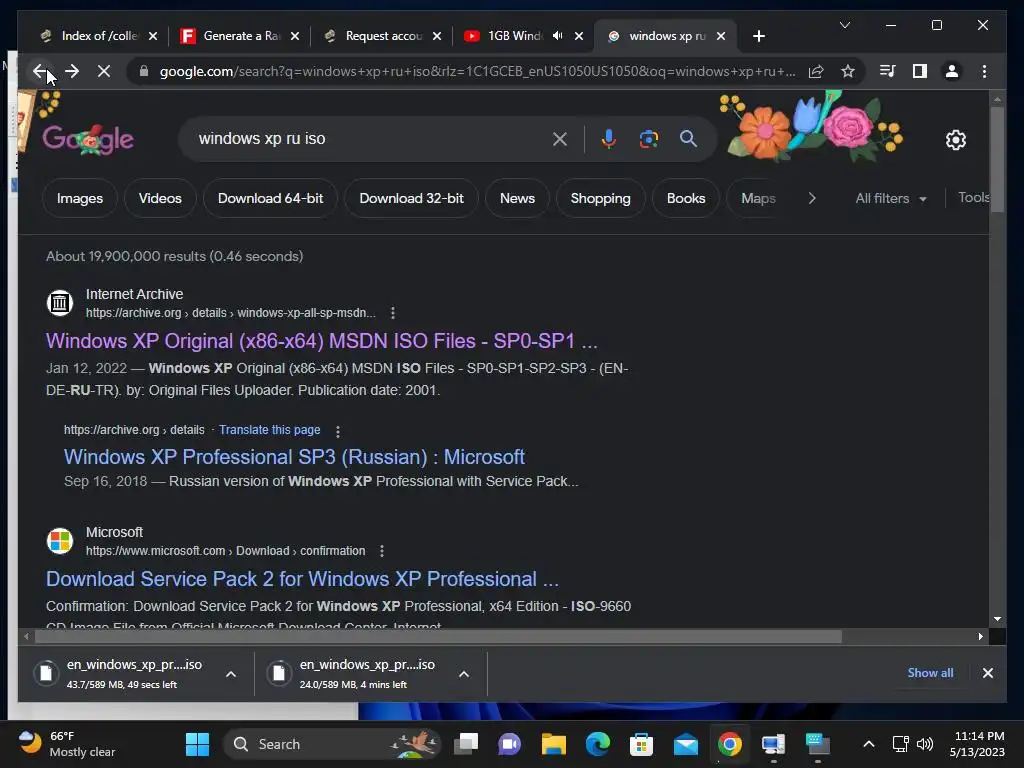Screen dimensions: 1024x768
Task: Click Show all downloads
Action: [930, 673]
